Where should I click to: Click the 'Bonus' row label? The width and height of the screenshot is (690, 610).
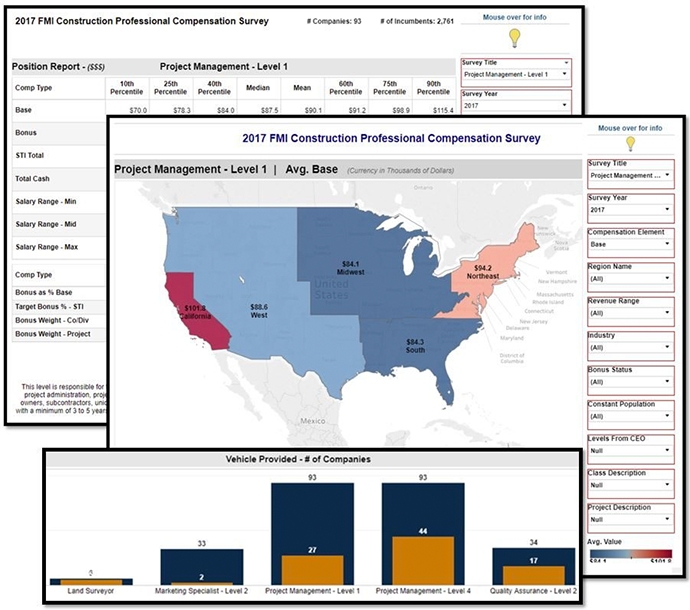click(x=26, y=132)
